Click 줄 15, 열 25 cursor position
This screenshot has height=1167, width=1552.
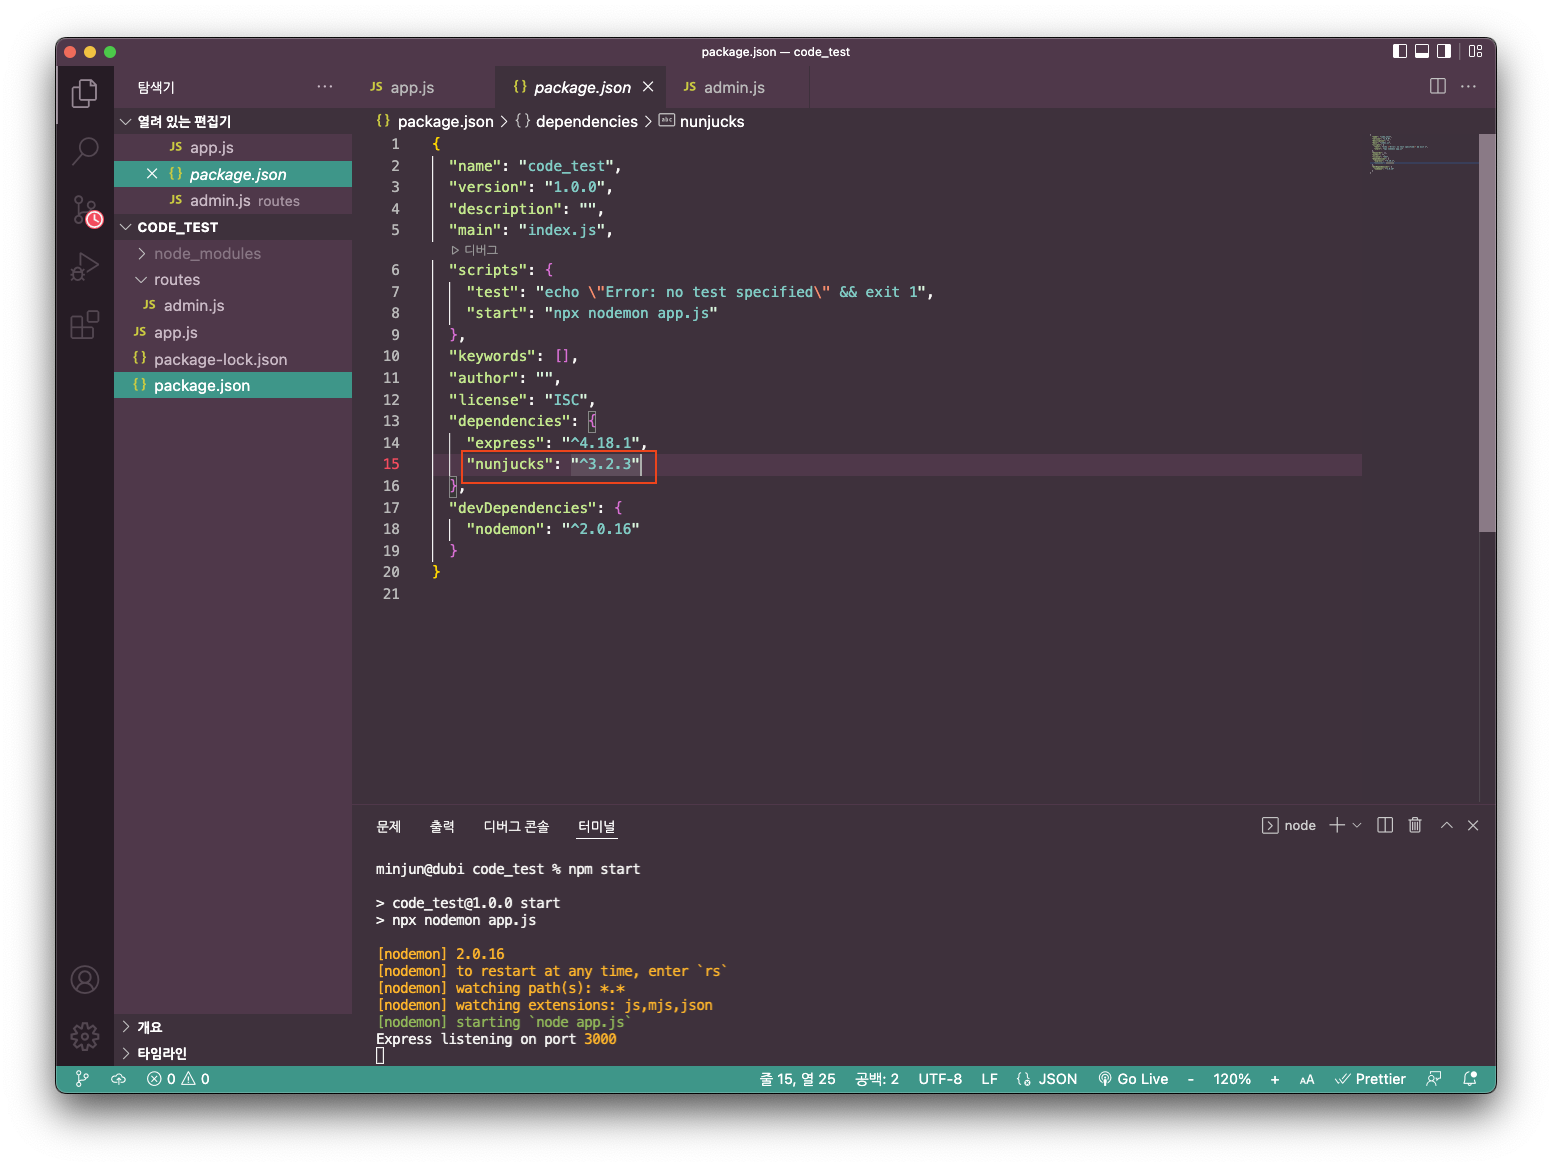coord(797,1079)
